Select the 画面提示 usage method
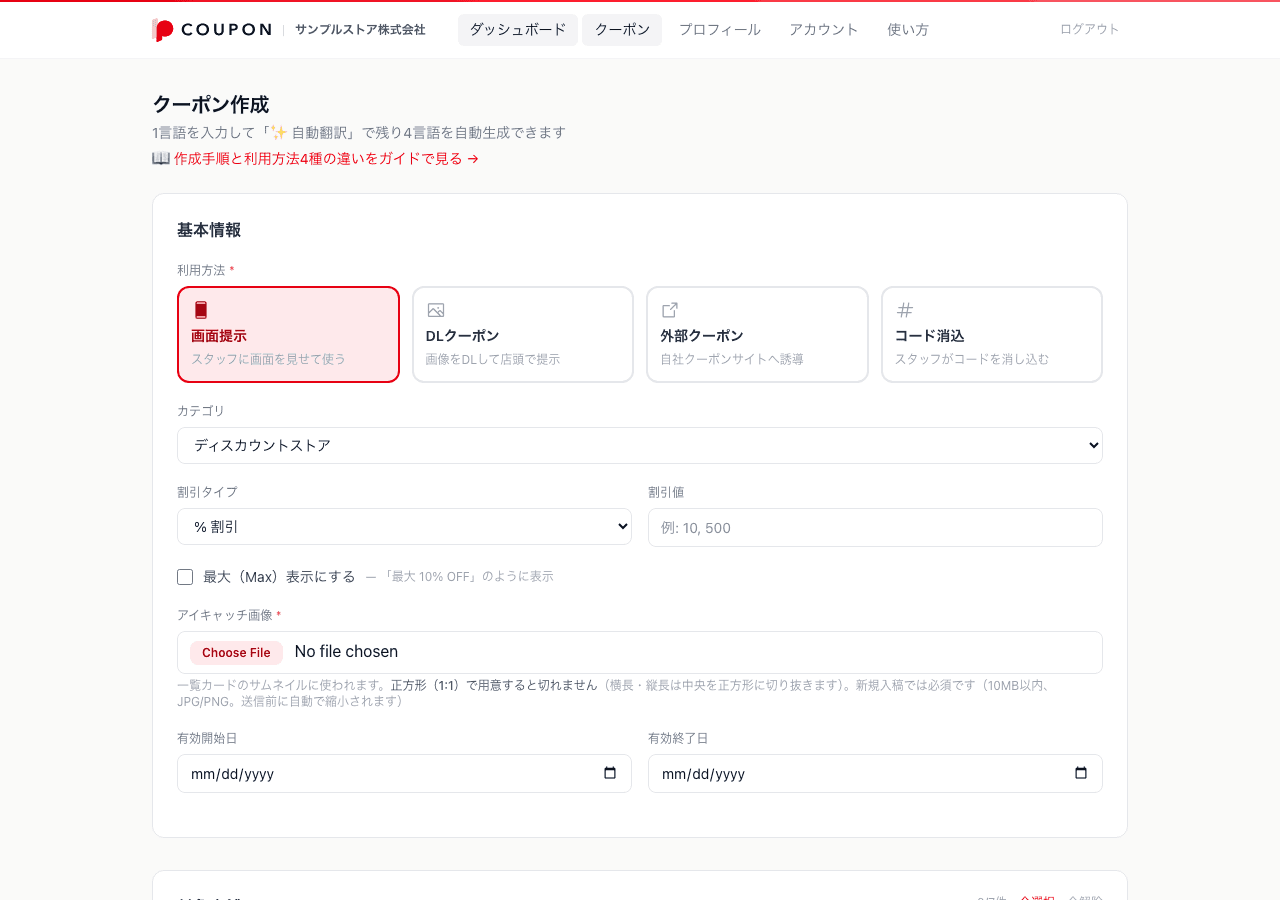1280x900 pixels. tap(288, 335)
